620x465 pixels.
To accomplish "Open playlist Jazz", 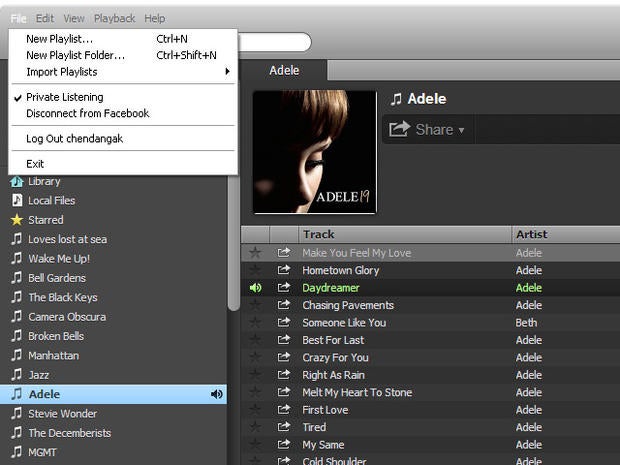I will point(38,375).
